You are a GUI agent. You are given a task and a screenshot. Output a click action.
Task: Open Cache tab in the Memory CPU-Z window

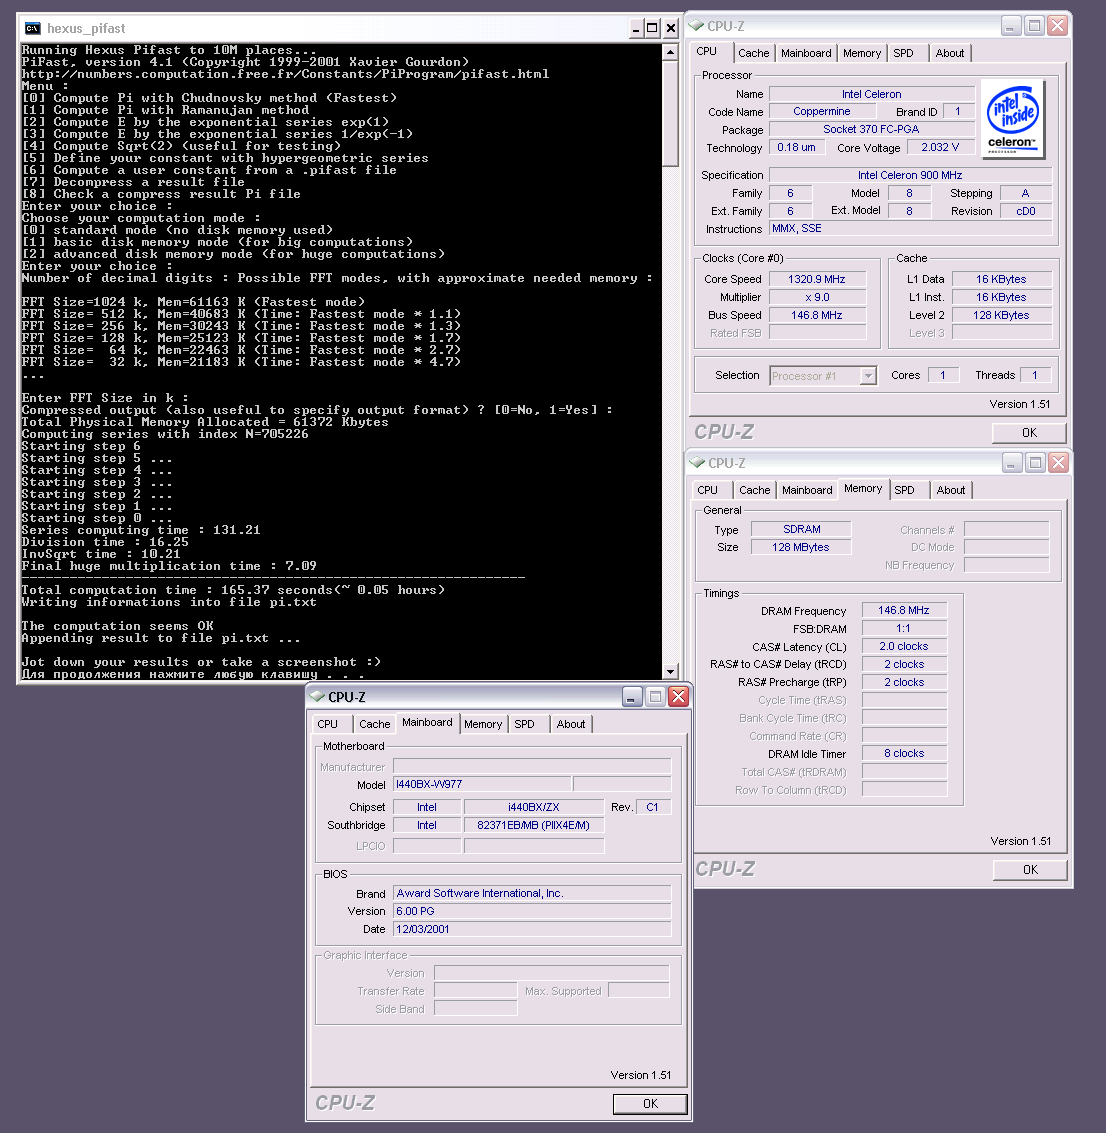pos(754,490)
